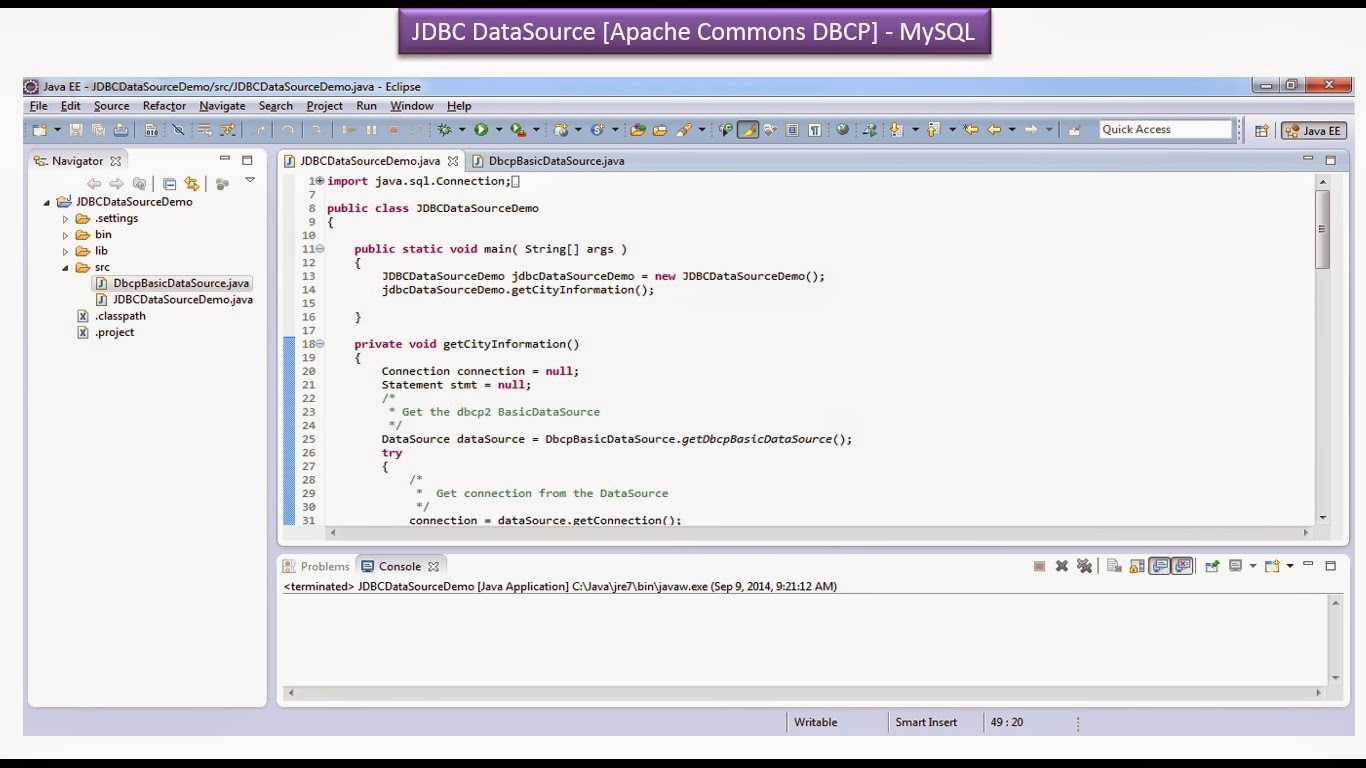Screen dimensions: 1366x768
Task: Save all open files
Action: click(x=99, y=128)
